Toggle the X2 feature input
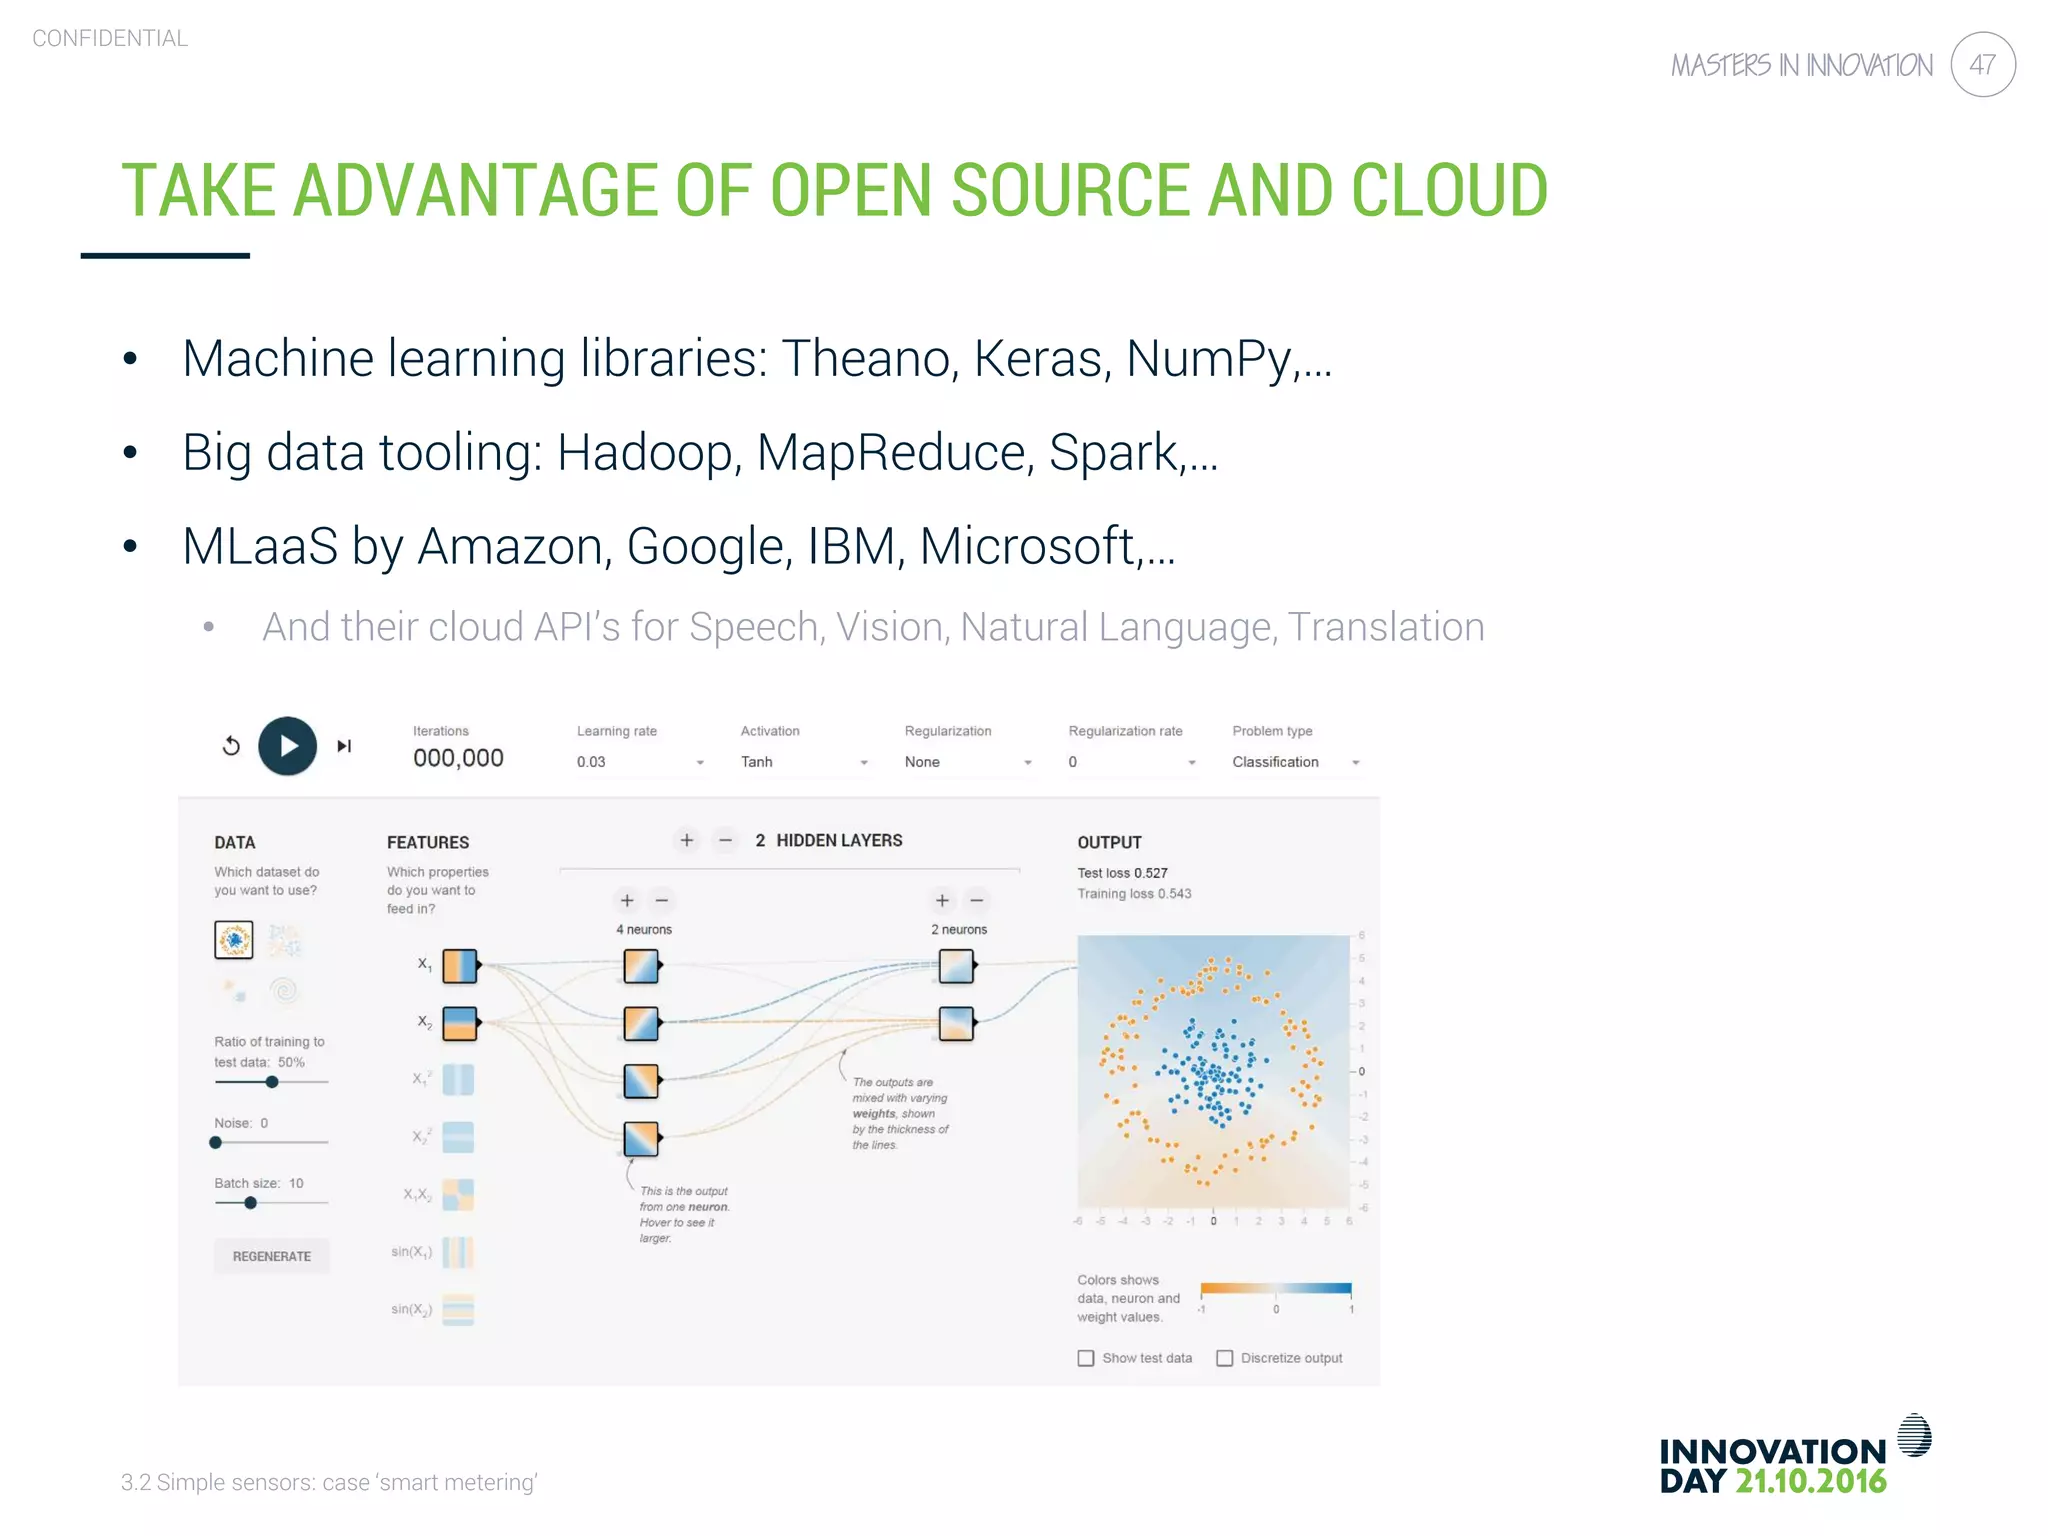 click(460, 1023)
